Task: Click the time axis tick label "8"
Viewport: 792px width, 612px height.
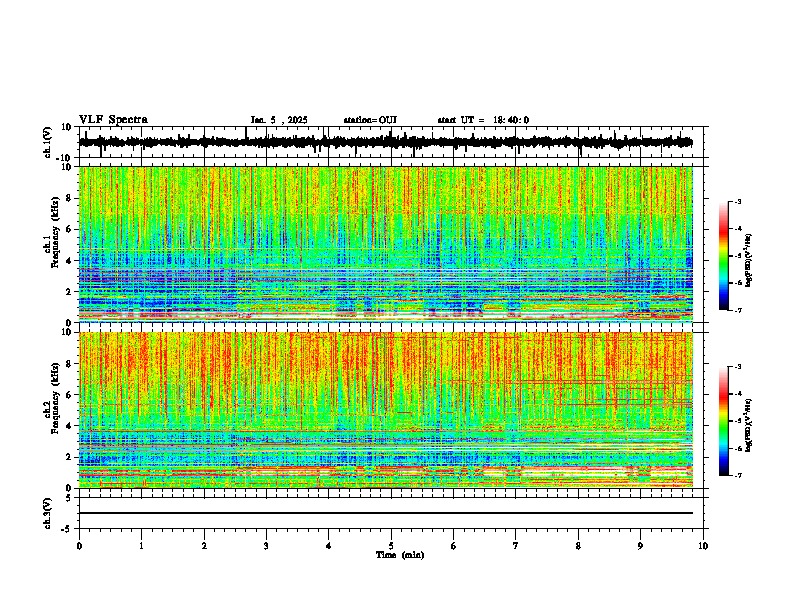Action: 578,546
